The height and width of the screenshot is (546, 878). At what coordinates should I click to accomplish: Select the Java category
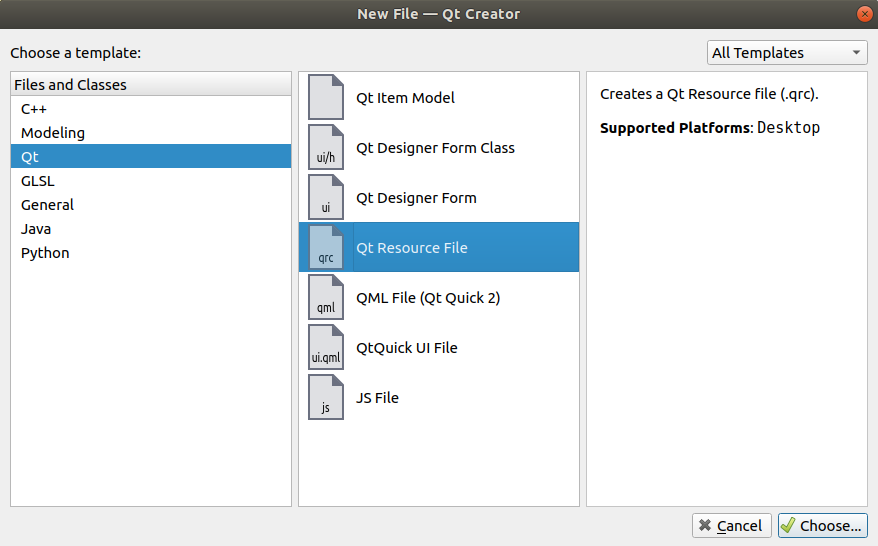click(151, 229)
